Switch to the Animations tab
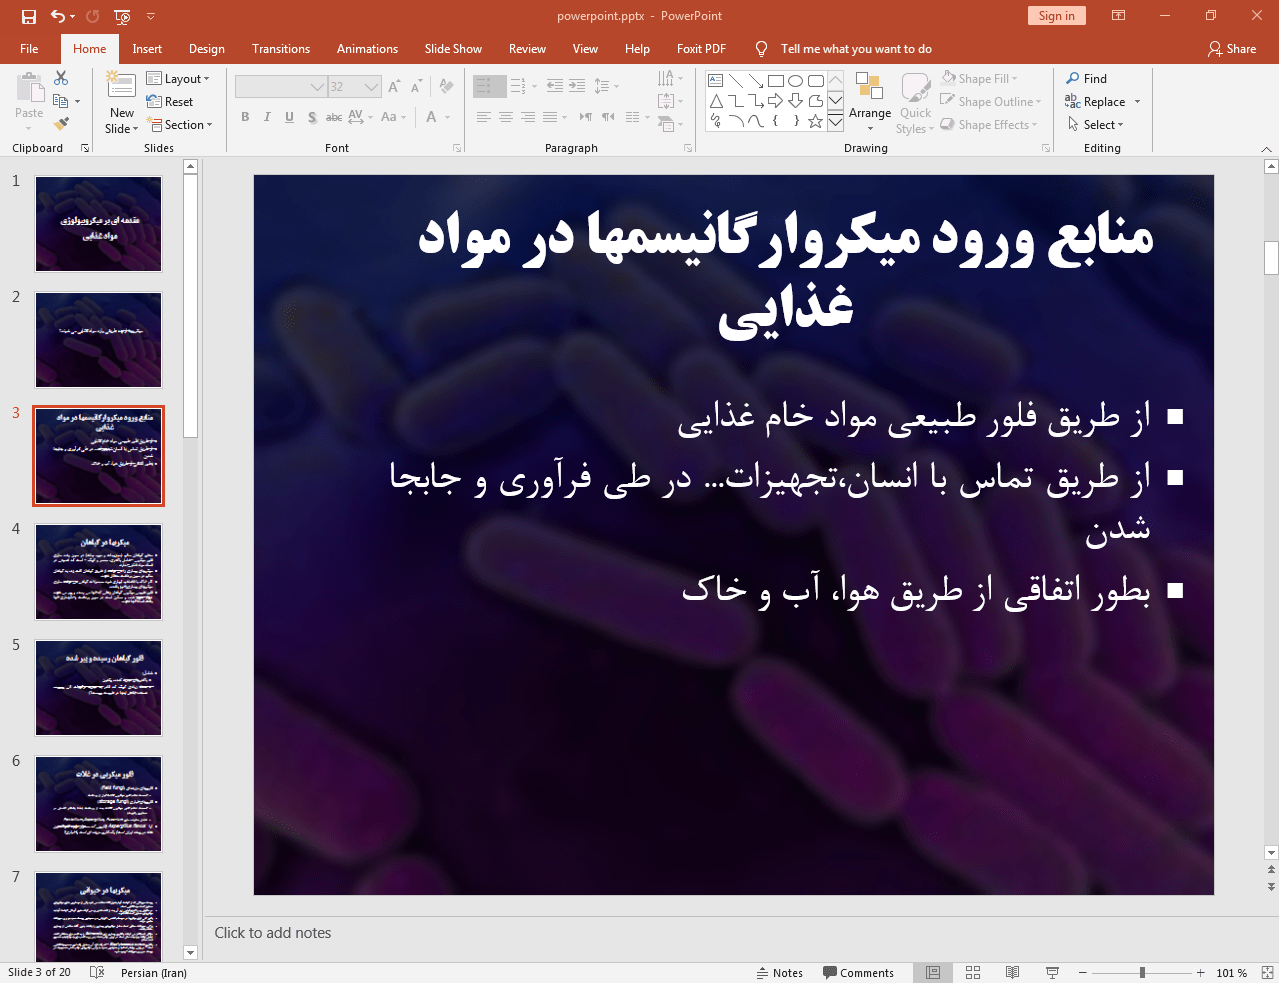 [367, 48]
